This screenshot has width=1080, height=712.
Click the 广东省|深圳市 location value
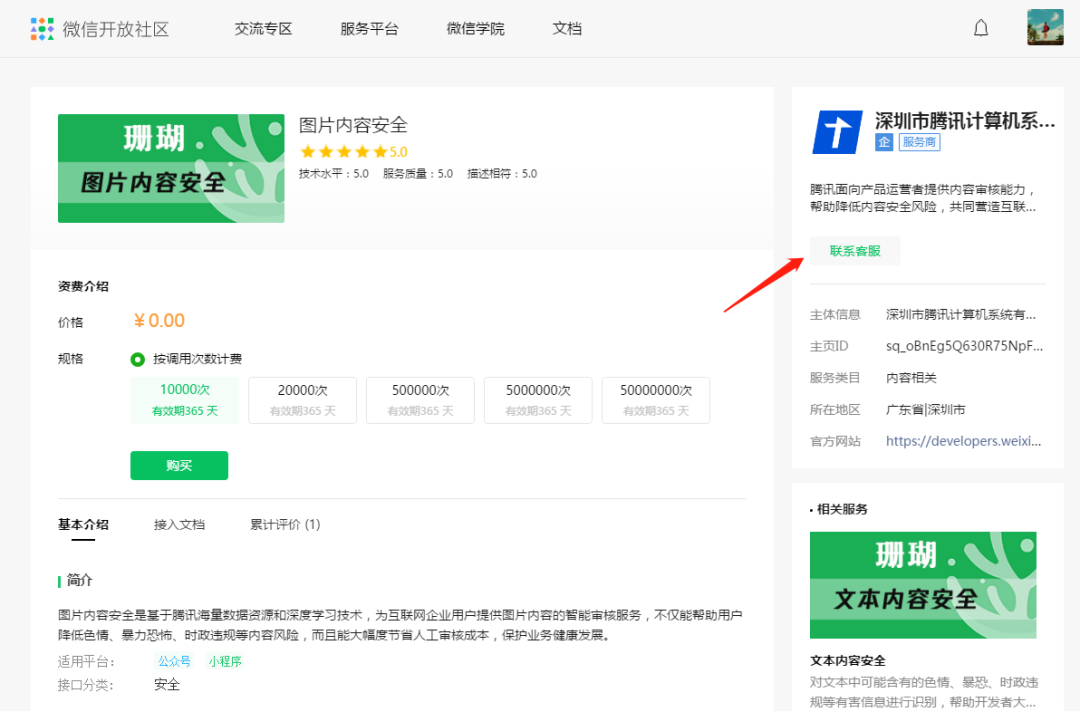(x=925, y=409)
